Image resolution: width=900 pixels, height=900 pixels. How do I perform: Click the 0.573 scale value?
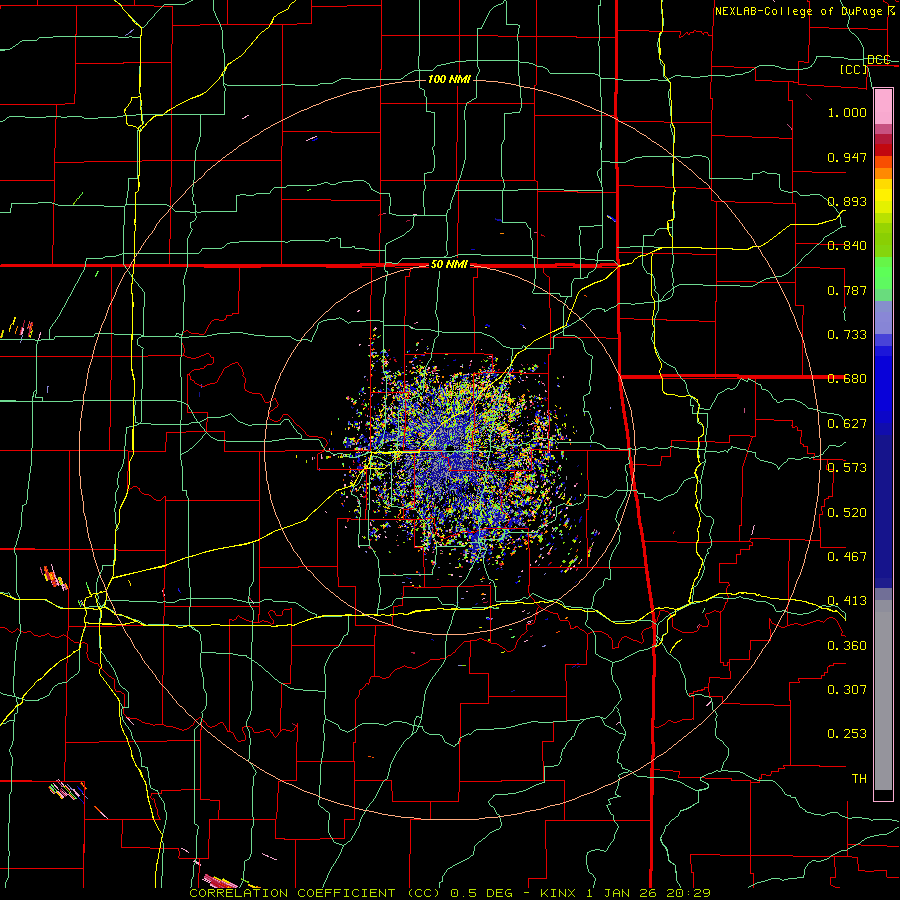click(847, 468)
